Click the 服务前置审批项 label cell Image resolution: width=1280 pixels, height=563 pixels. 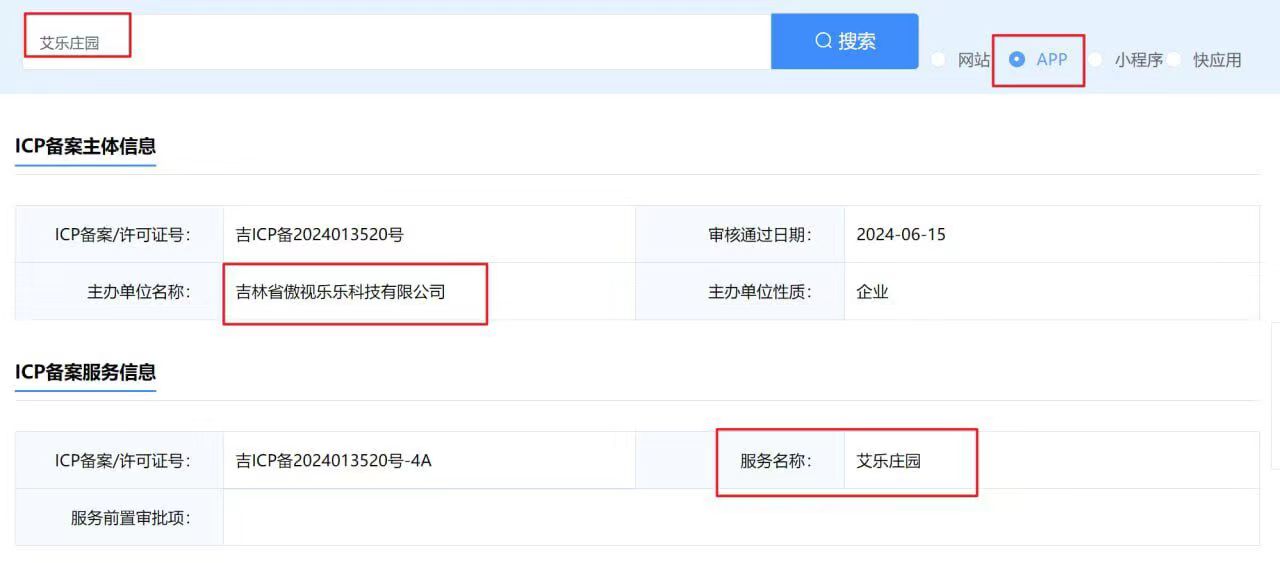119,518
